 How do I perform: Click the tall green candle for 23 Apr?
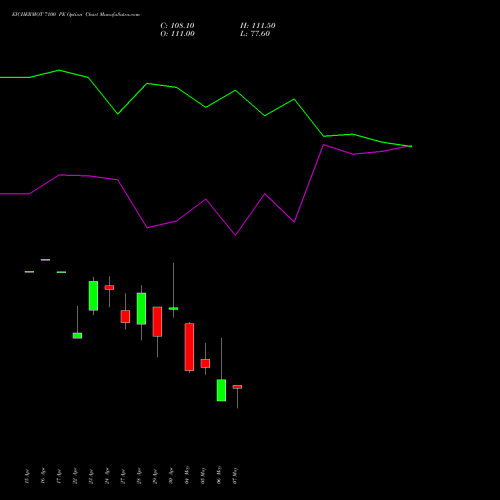click(x=93, y=296)
